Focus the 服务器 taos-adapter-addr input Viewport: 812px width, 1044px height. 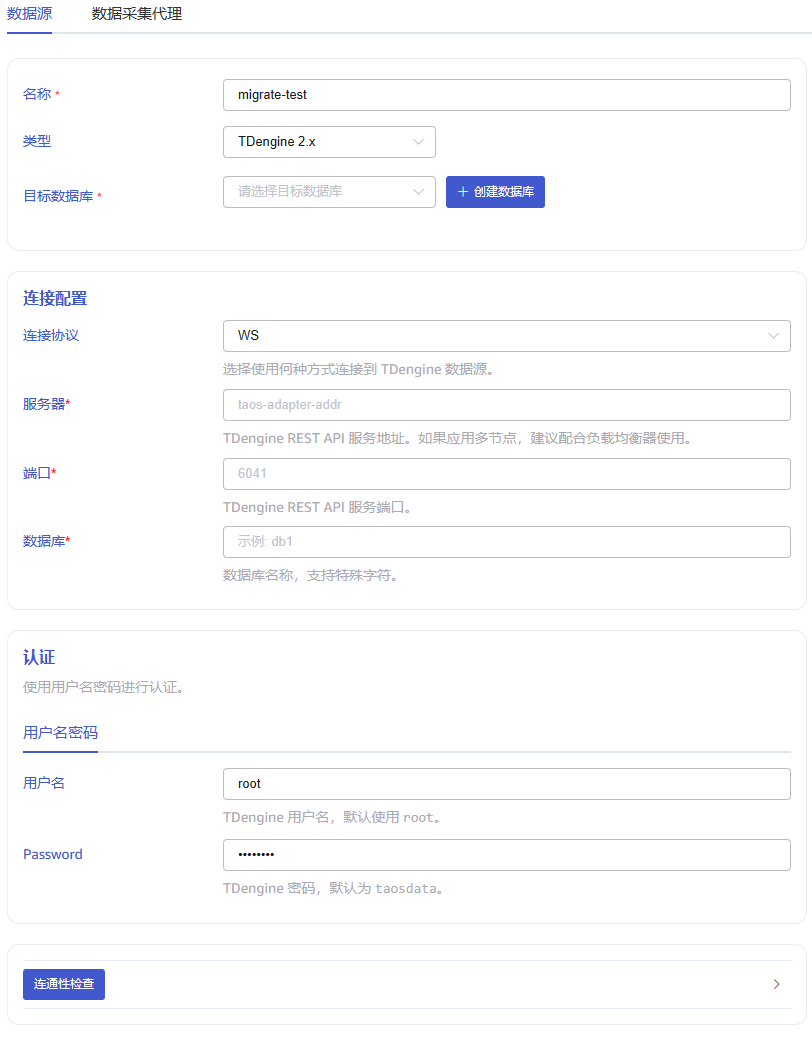coord(506,405)
